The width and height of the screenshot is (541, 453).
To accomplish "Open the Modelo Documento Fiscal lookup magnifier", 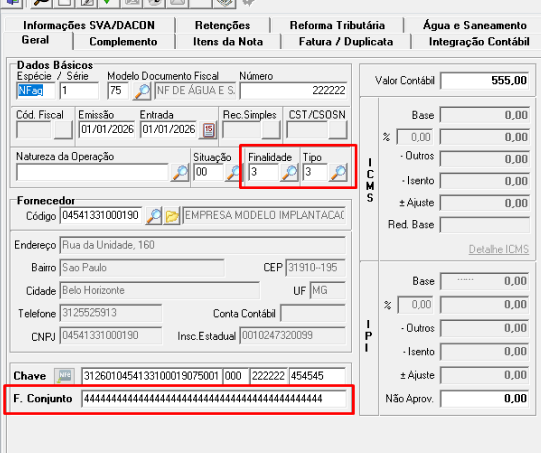I will (x=142, y=91).
